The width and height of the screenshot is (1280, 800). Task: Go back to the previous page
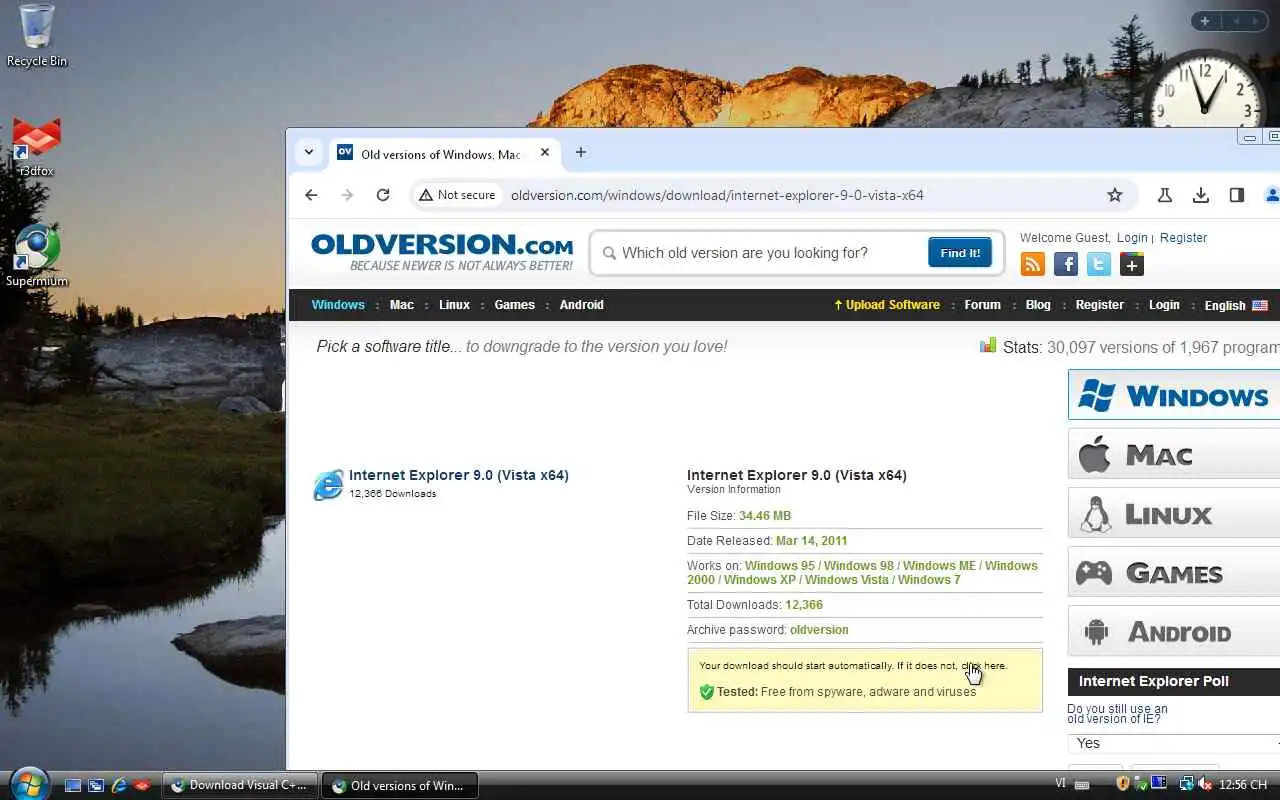pyautogui.click(x=311, y=195)
